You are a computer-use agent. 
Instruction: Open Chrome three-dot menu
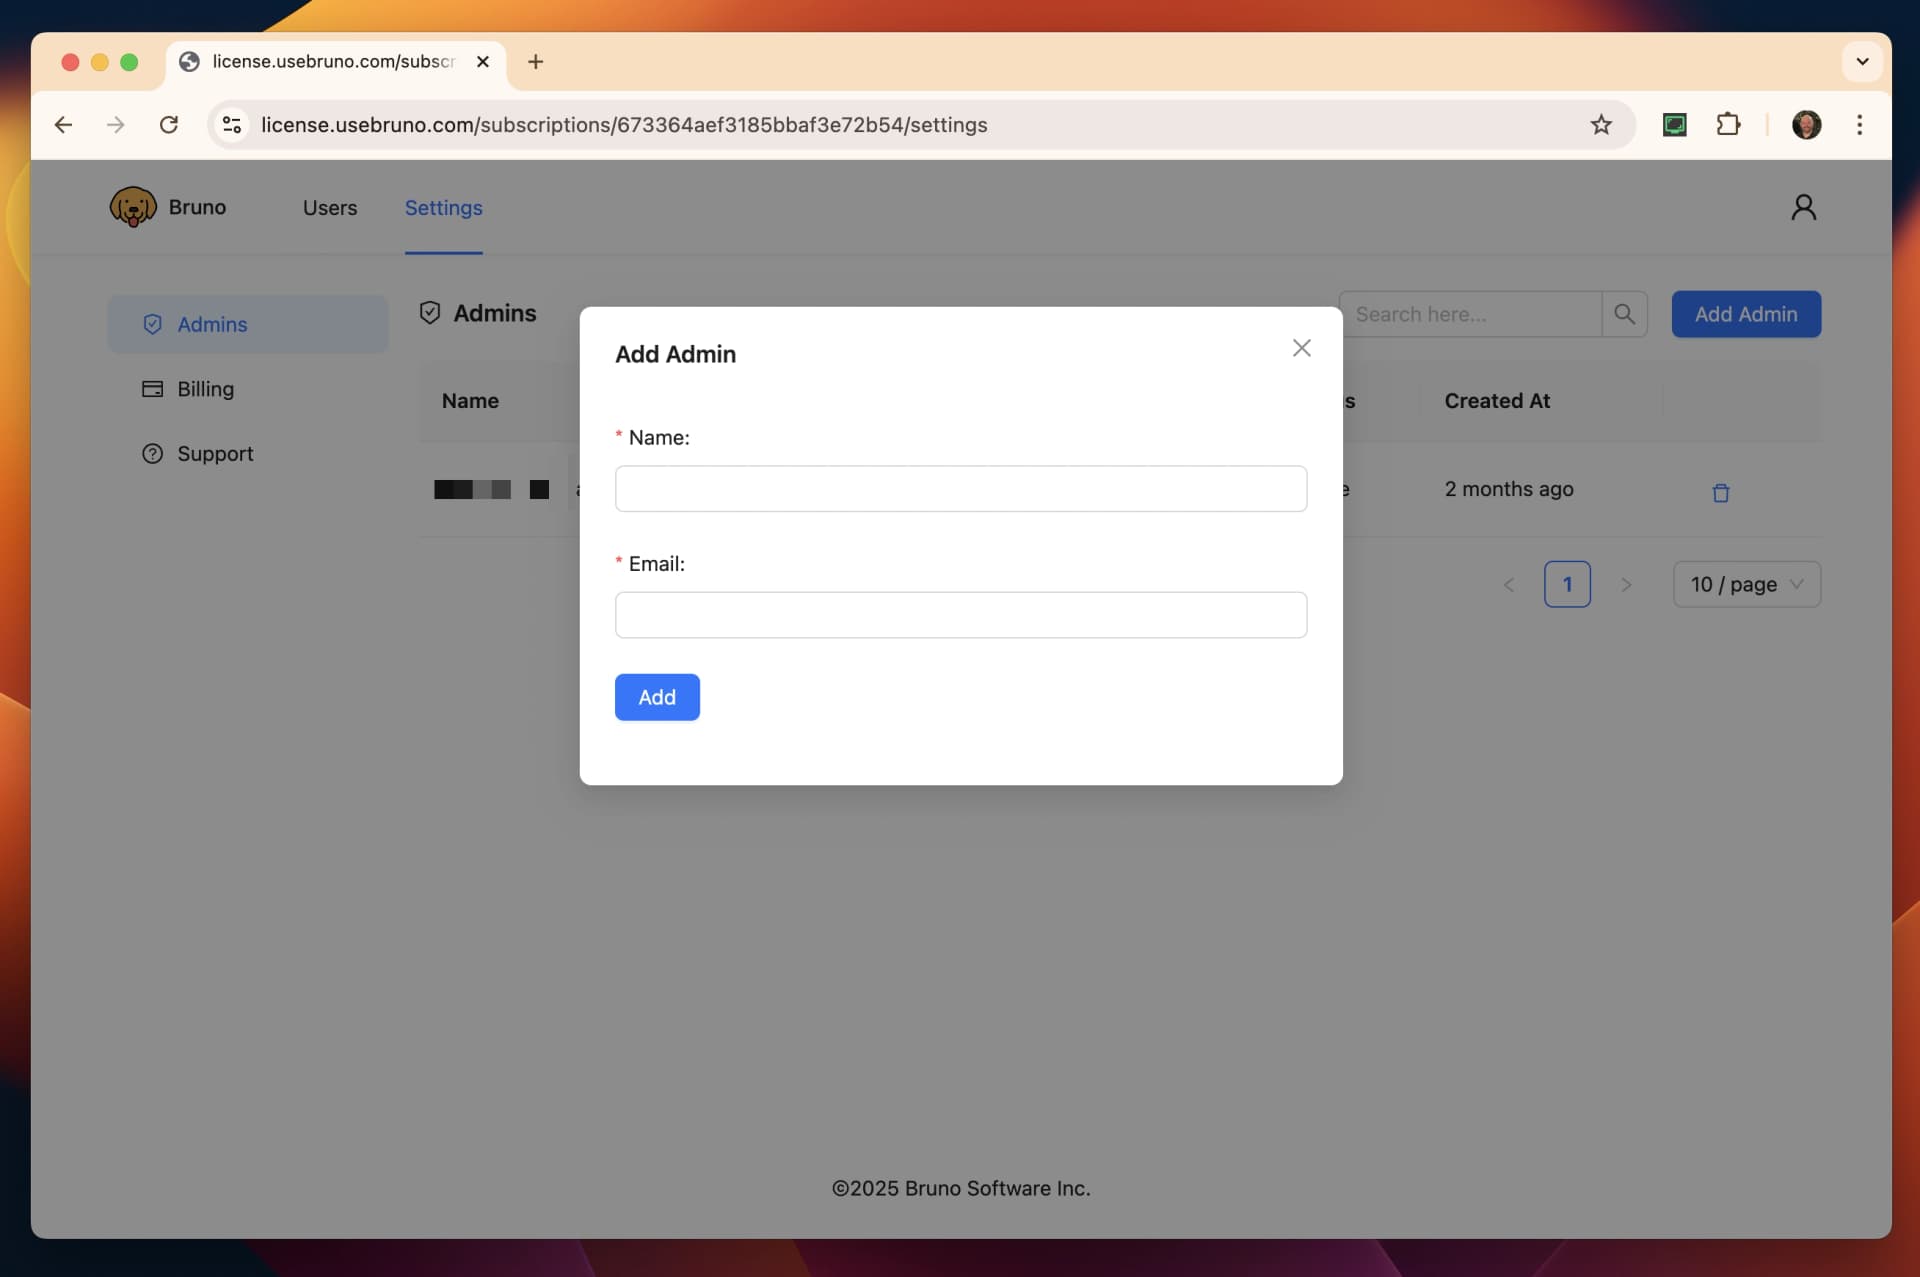pos(1859,125)
